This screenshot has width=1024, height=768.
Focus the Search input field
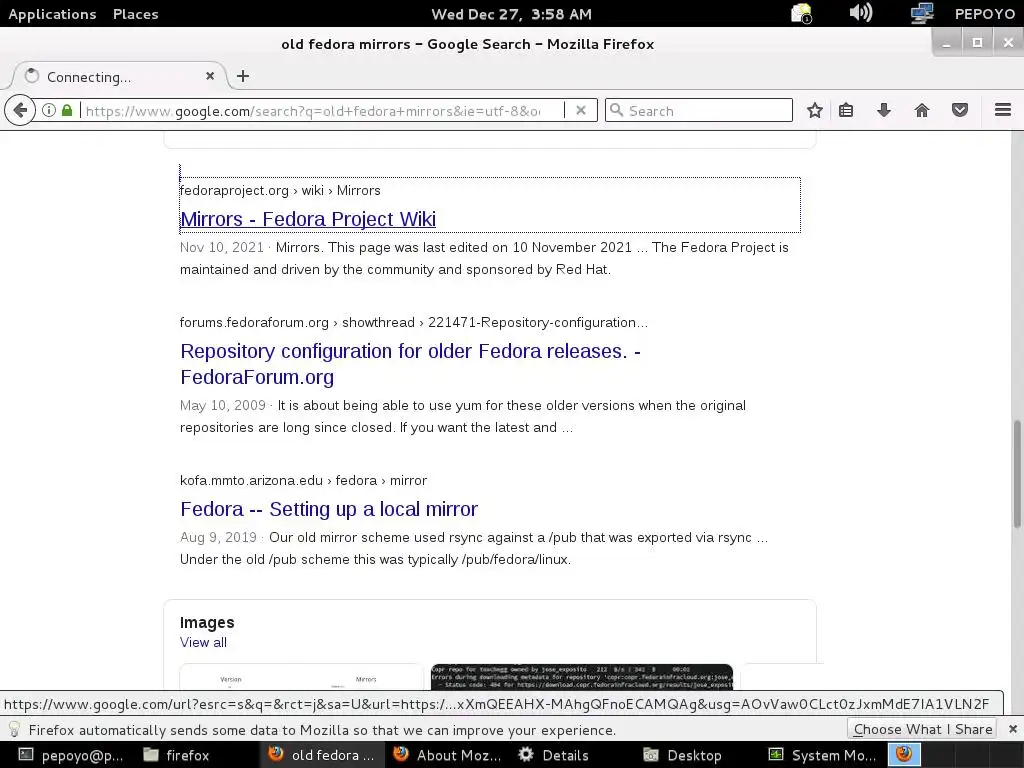[x=699, y=110]
